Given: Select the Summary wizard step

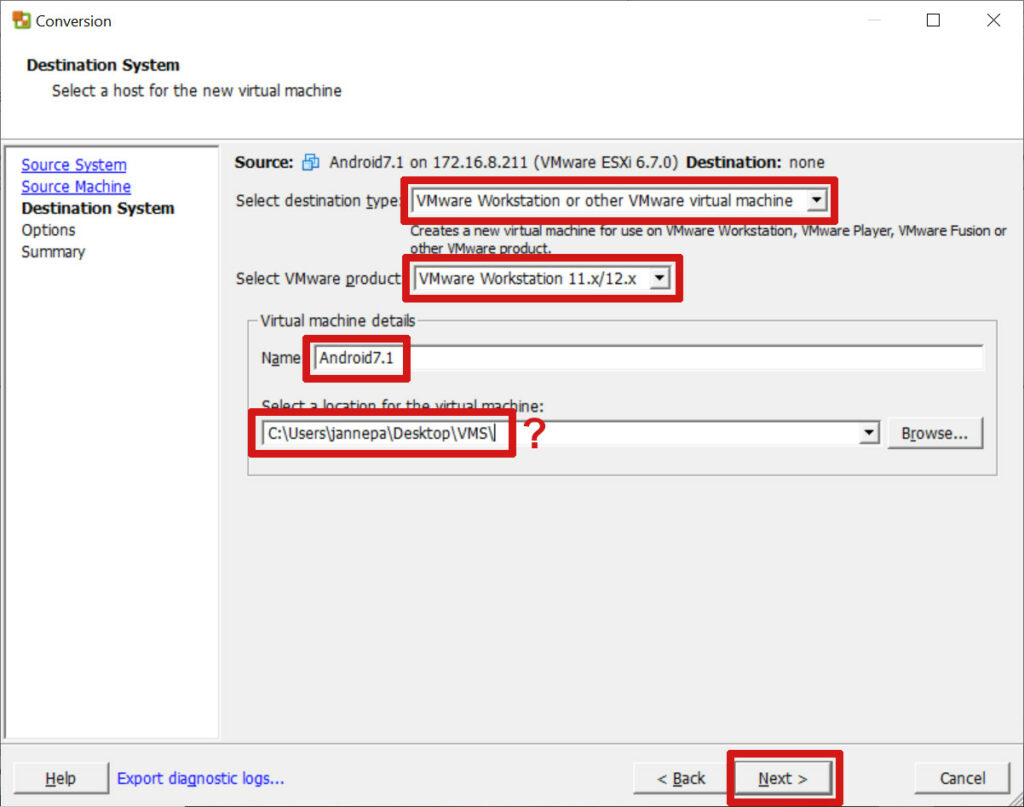Looking at the screenshot, I should [x=53, y=252].
